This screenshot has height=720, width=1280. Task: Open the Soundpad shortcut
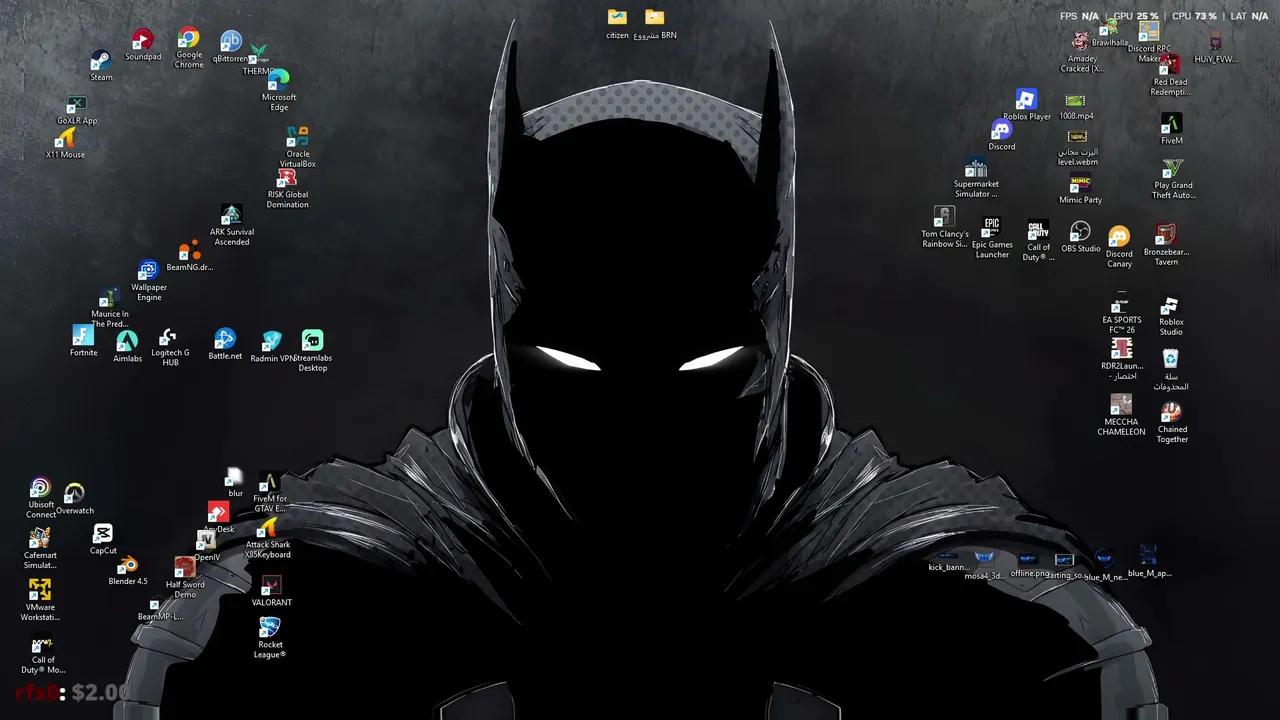[143, 44]
